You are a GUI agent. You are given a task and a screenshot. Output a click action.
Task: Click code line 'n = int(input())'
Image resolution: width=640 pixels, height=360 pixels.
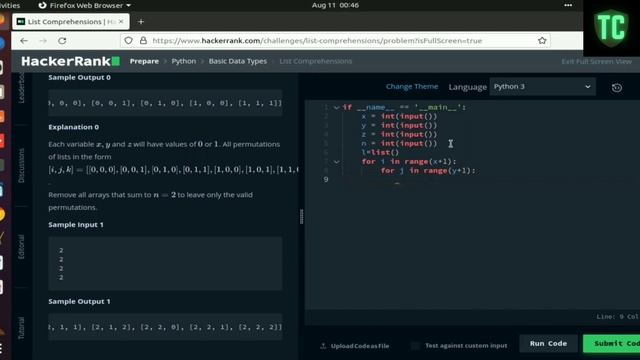(x=399, y=144)
